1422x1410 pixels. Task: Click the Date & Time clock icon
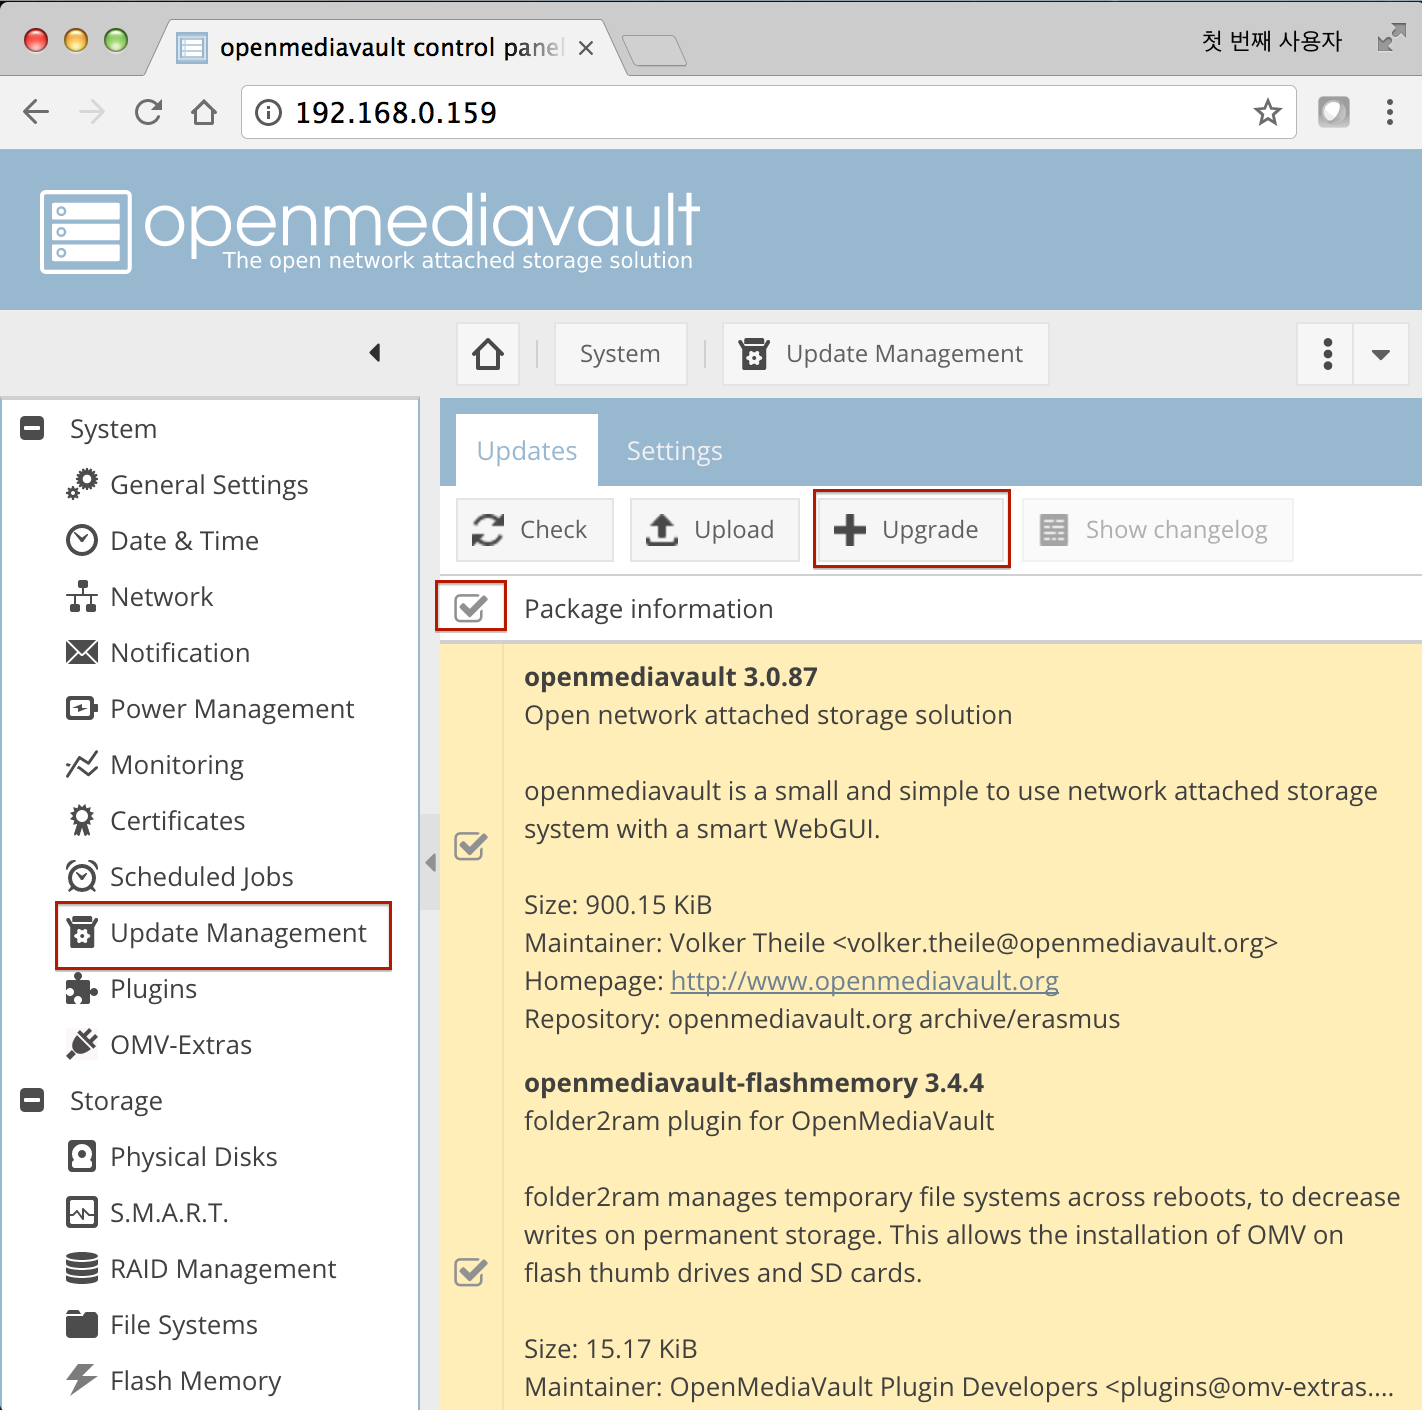[82, 540]
